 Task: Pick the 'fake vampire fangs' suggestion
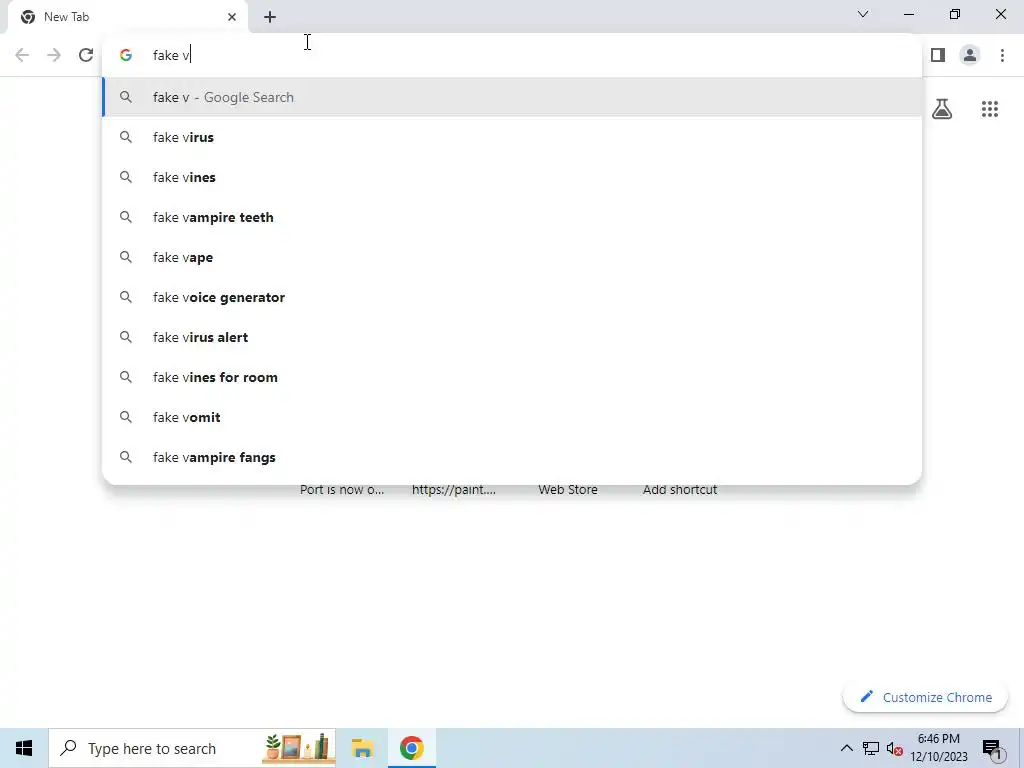[512, 457]
